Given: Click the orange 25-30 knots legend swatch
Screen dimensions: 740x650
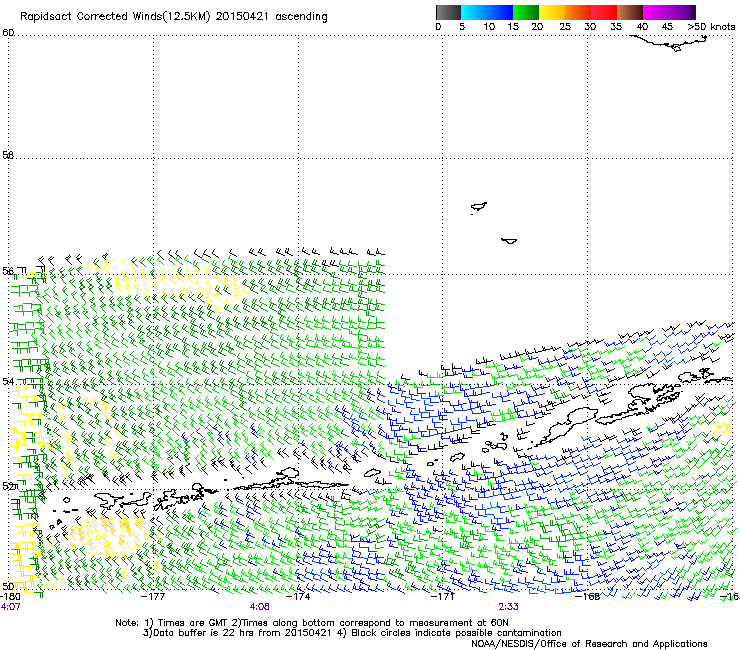Looking at the screenshot, I should pos(578,12).
